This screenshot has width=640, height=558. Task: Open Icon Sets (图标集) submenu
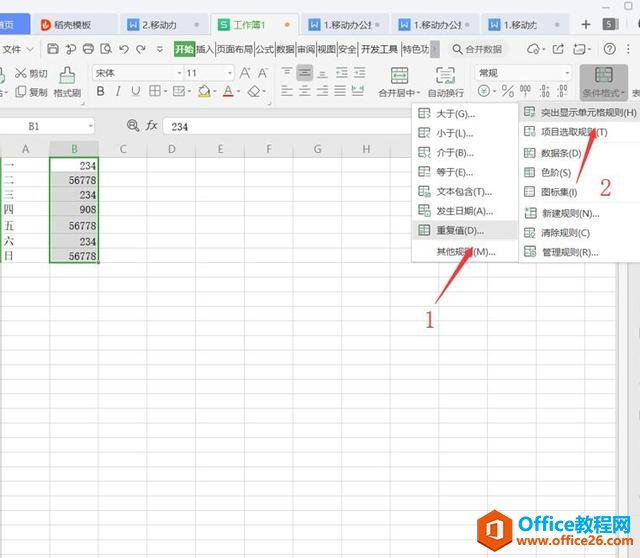click(x=580, y=192)
